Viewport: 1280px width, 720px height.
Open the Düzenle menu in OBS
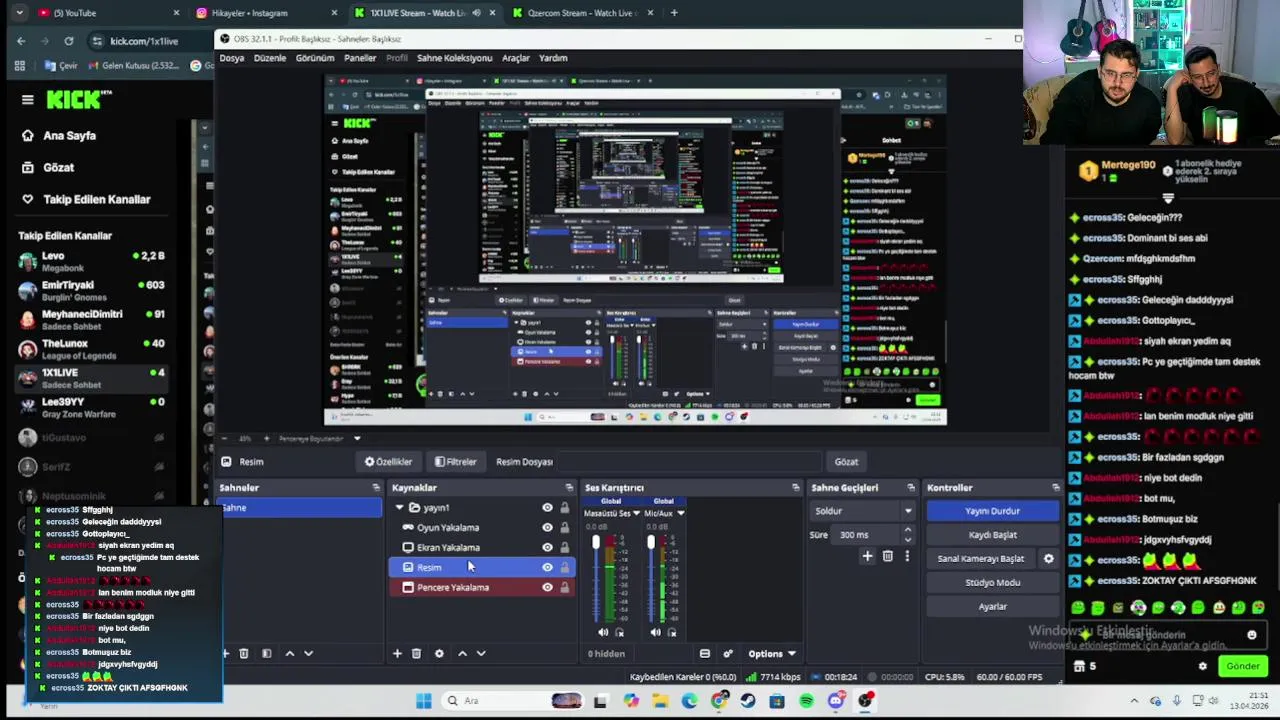[x=270, y=58]
